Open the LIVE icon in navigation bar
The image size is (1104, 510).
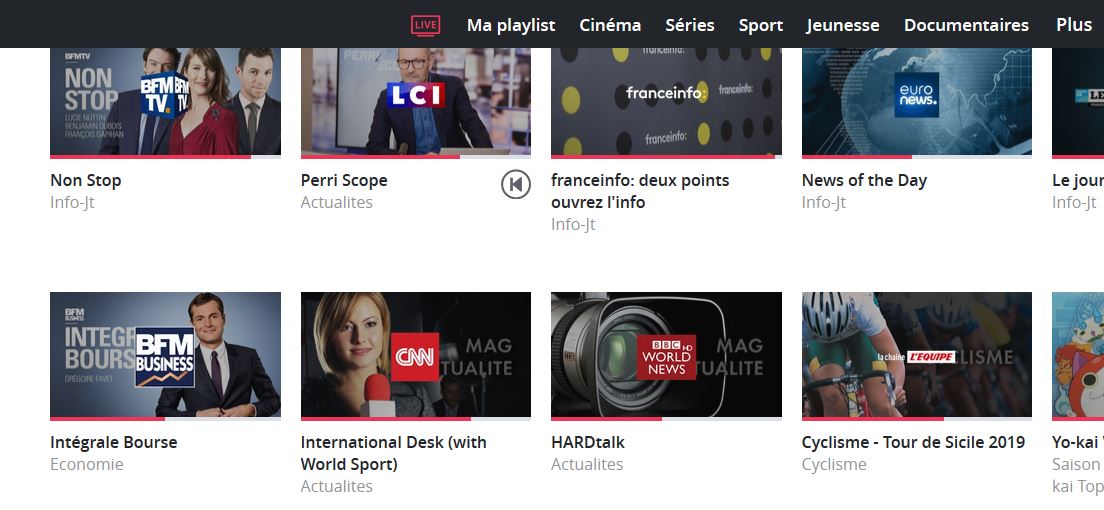click(x=426, y=25)
